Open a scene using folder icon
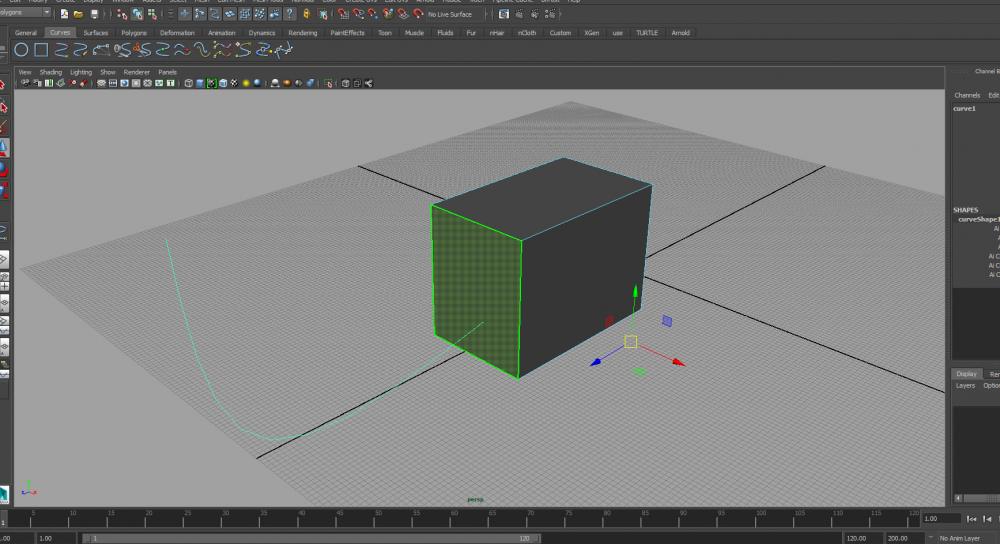1000x544 pixels. (78, 13)
